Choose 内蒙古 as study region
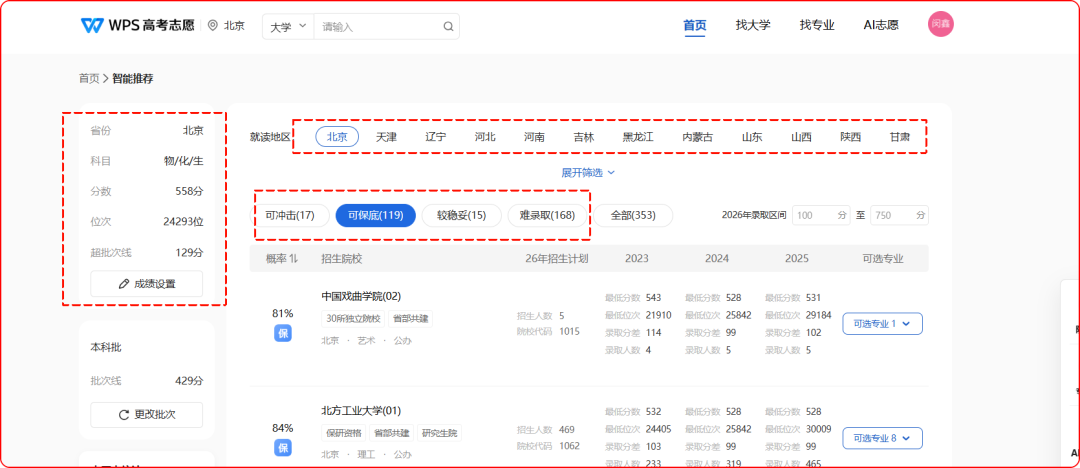 click(x=698, y=137)
